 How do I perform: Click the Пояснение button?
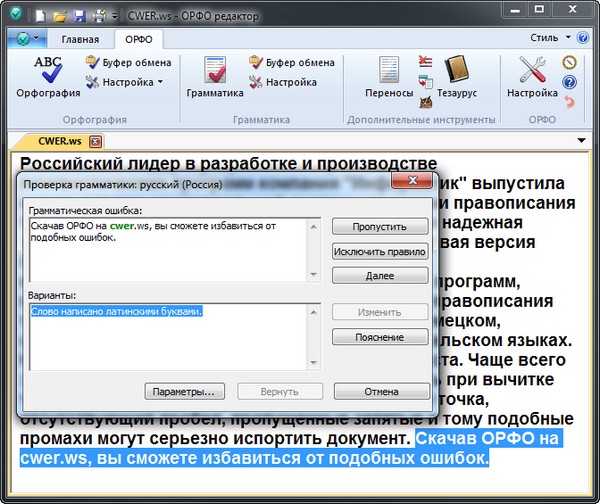coord(380,337)
